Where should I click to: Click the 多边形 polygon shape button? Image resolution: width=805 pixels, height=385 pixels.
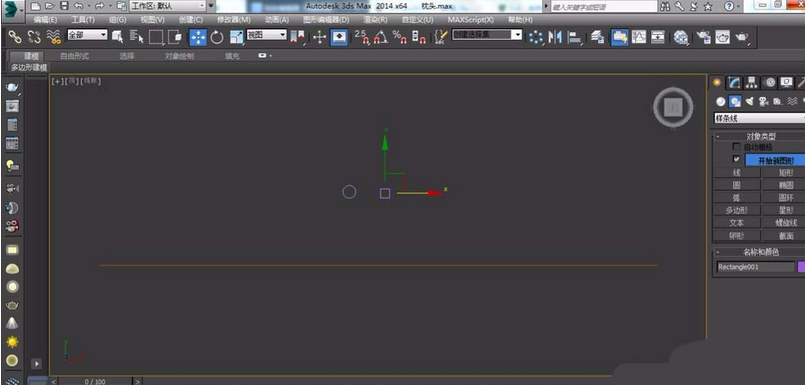click(737, 210)
